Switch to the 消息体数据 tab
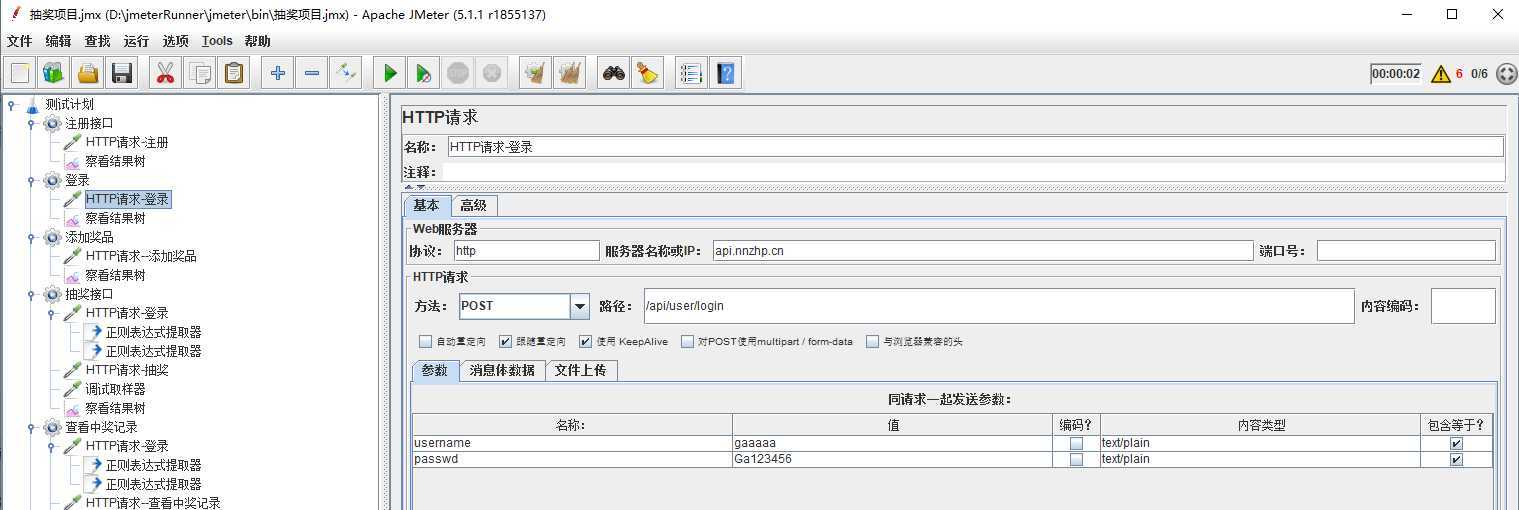This screenshot has height=510, width=1519. [502, 370]
